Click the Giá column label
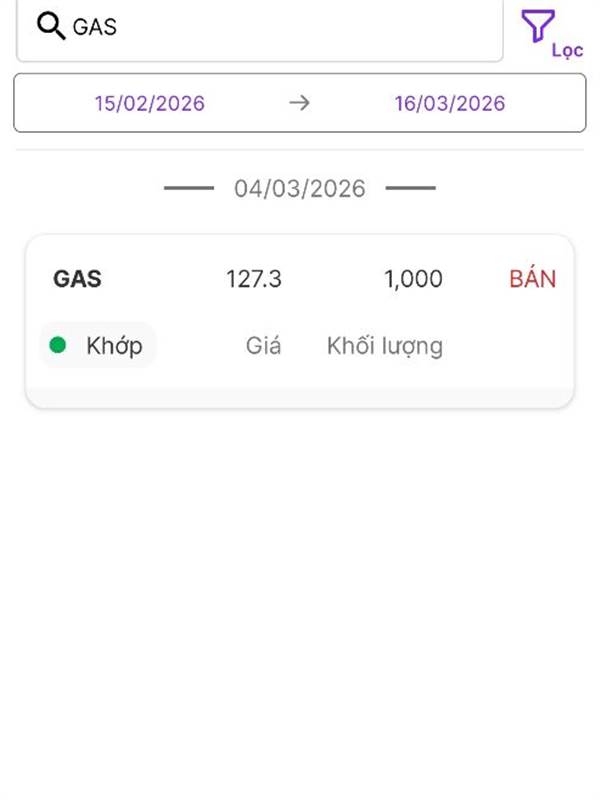This screenshot has height=800, width=600. click(x=263, y=346)
